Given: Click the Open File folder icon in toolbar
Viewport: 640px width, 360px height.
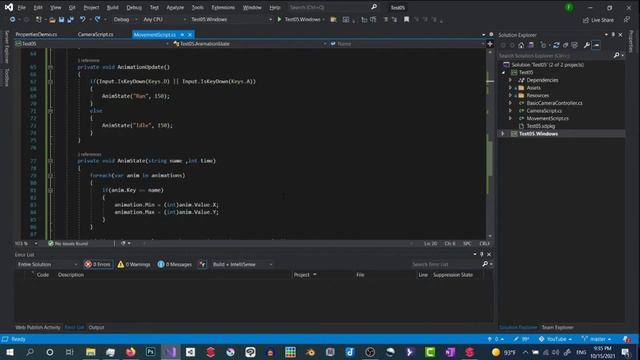Looking at the screenshot, I should pyautogui.click(x=52, y=19).
